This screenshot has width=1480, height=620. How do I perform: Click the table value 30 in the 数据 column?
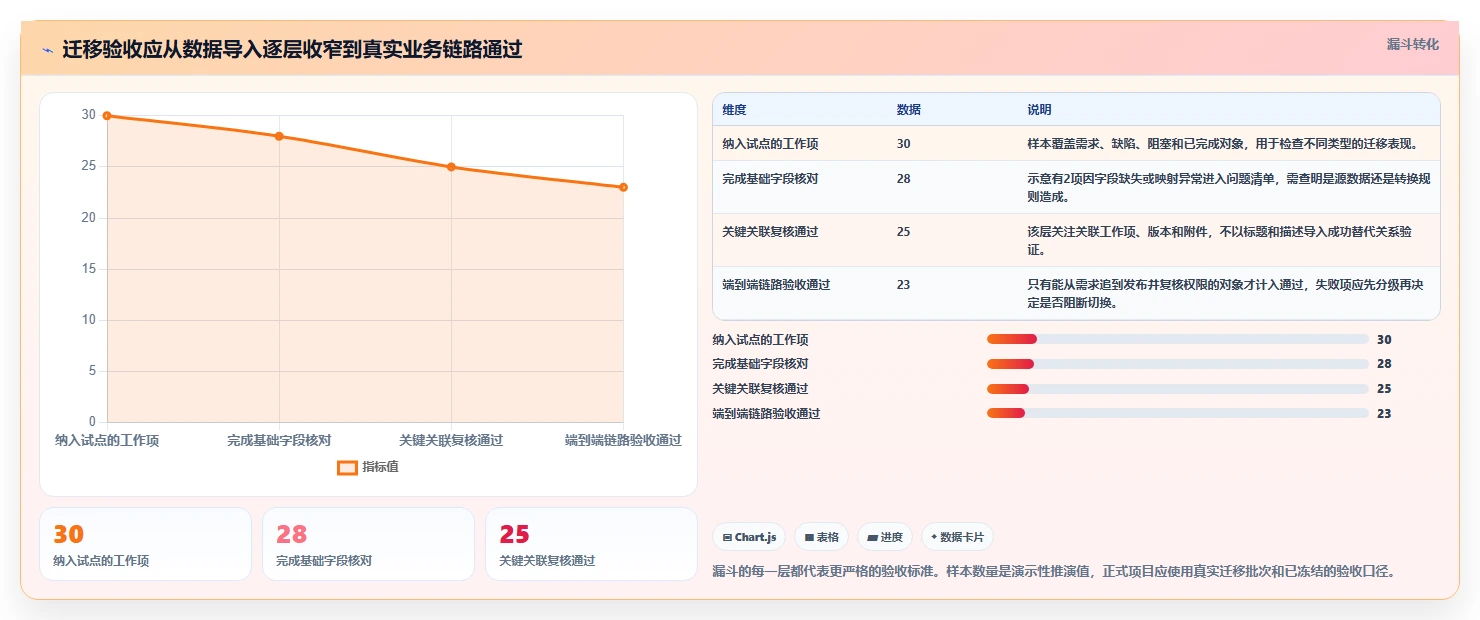pos(904,144)
